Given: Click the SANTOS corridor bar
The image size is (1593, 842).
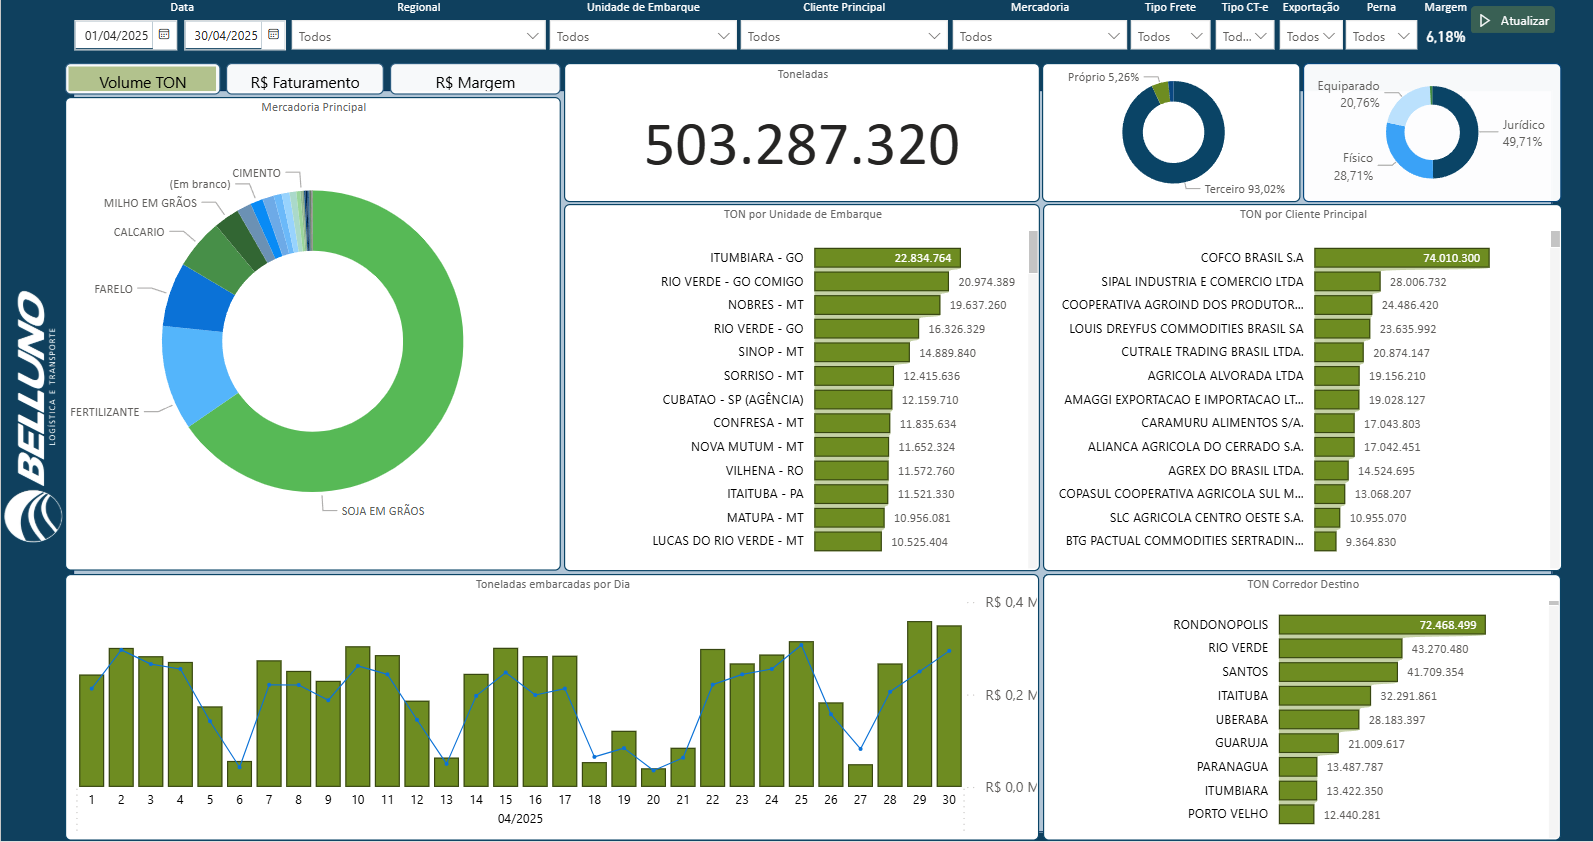Looking at the screenshot, I should [1338, 672].
